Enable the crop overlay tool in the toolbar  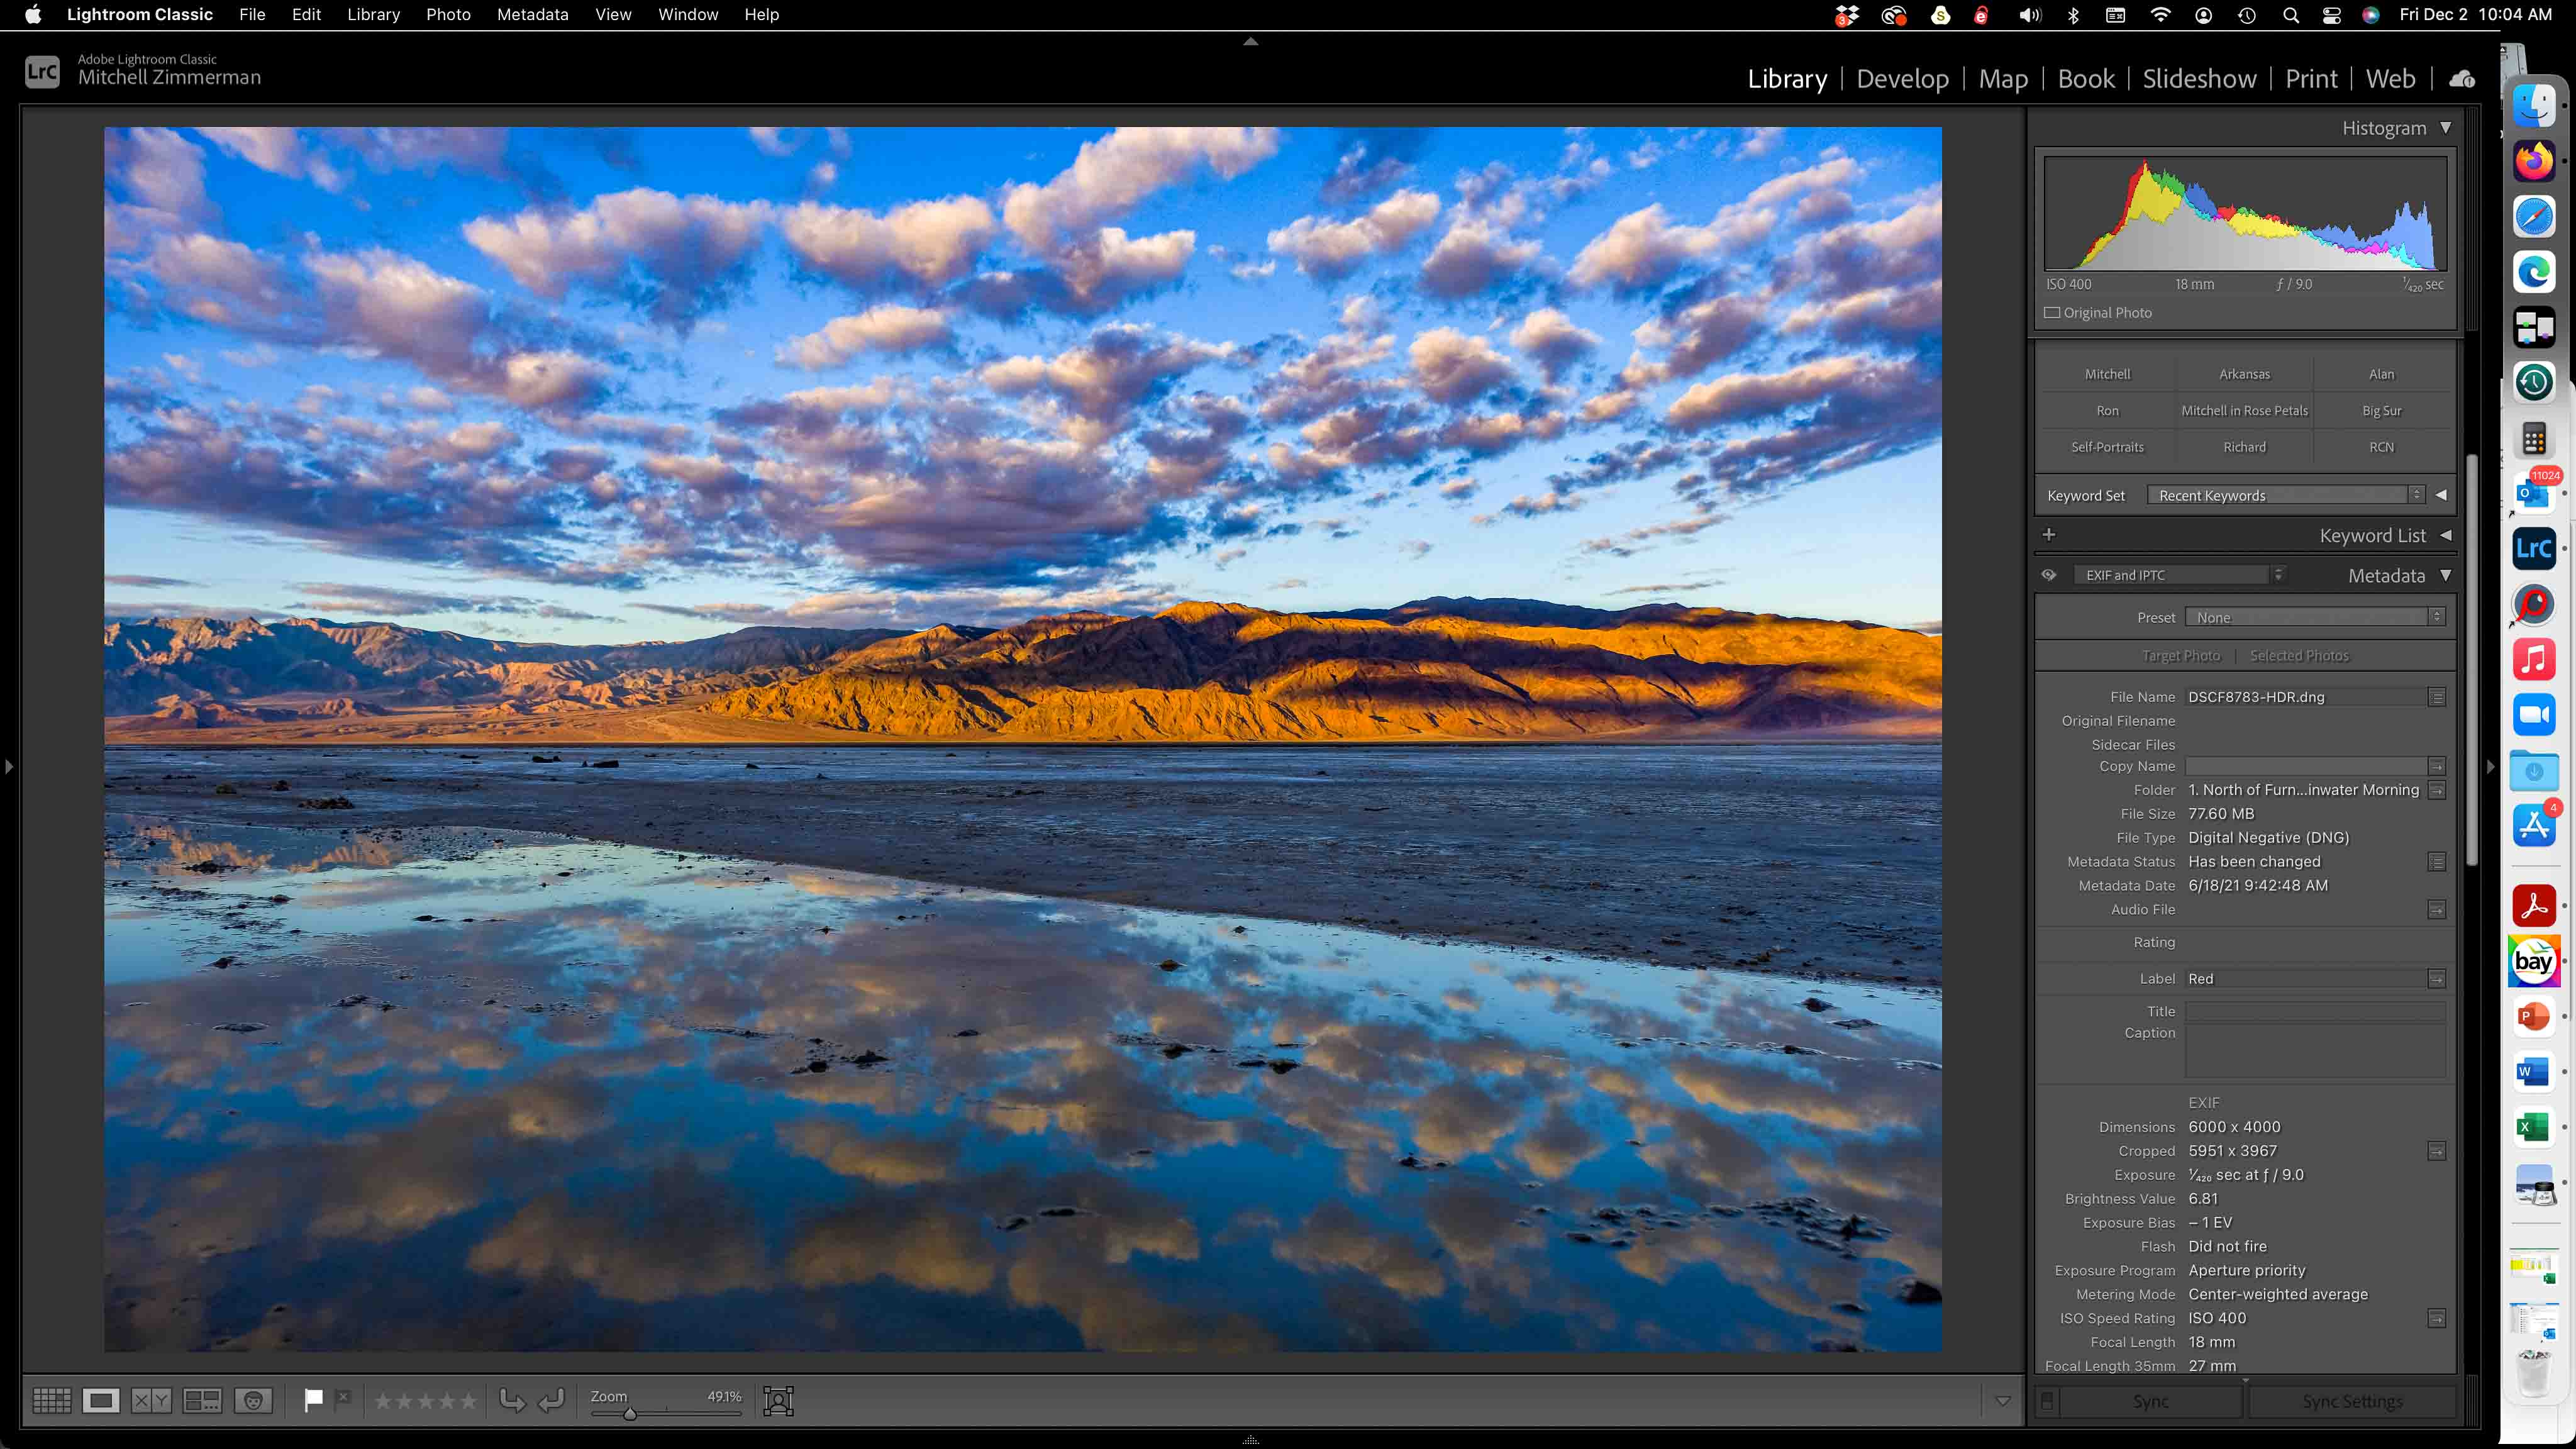[x=778, y=1400]
